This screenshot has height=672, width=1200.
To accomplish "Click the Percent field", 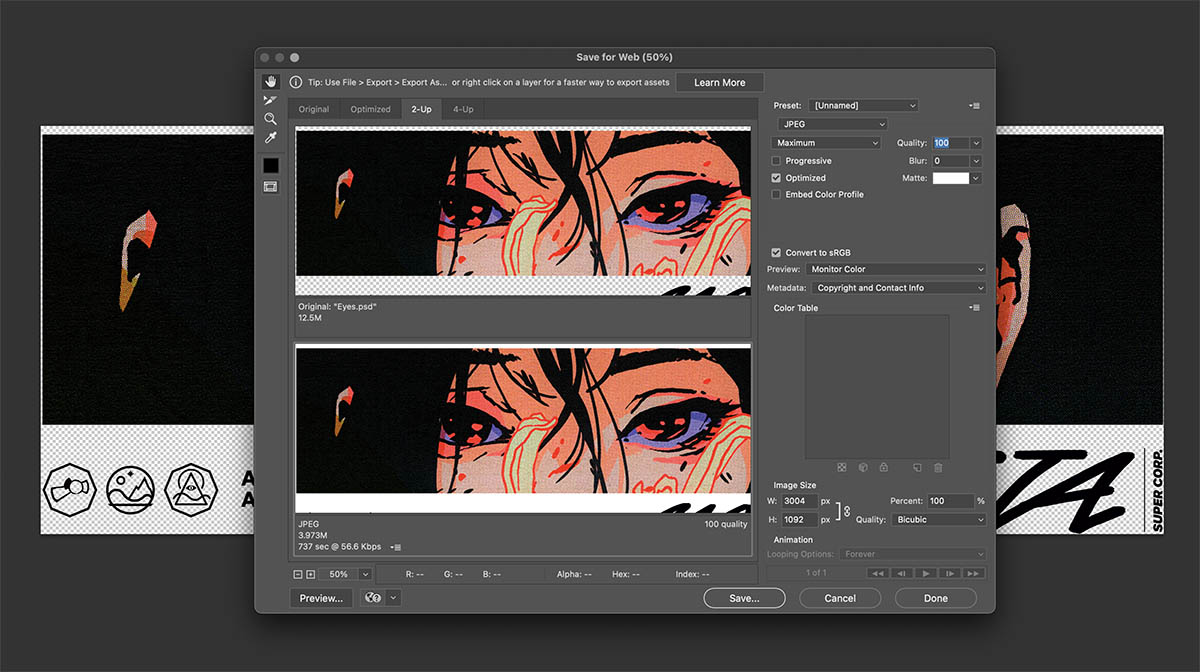I will point(950,501).
